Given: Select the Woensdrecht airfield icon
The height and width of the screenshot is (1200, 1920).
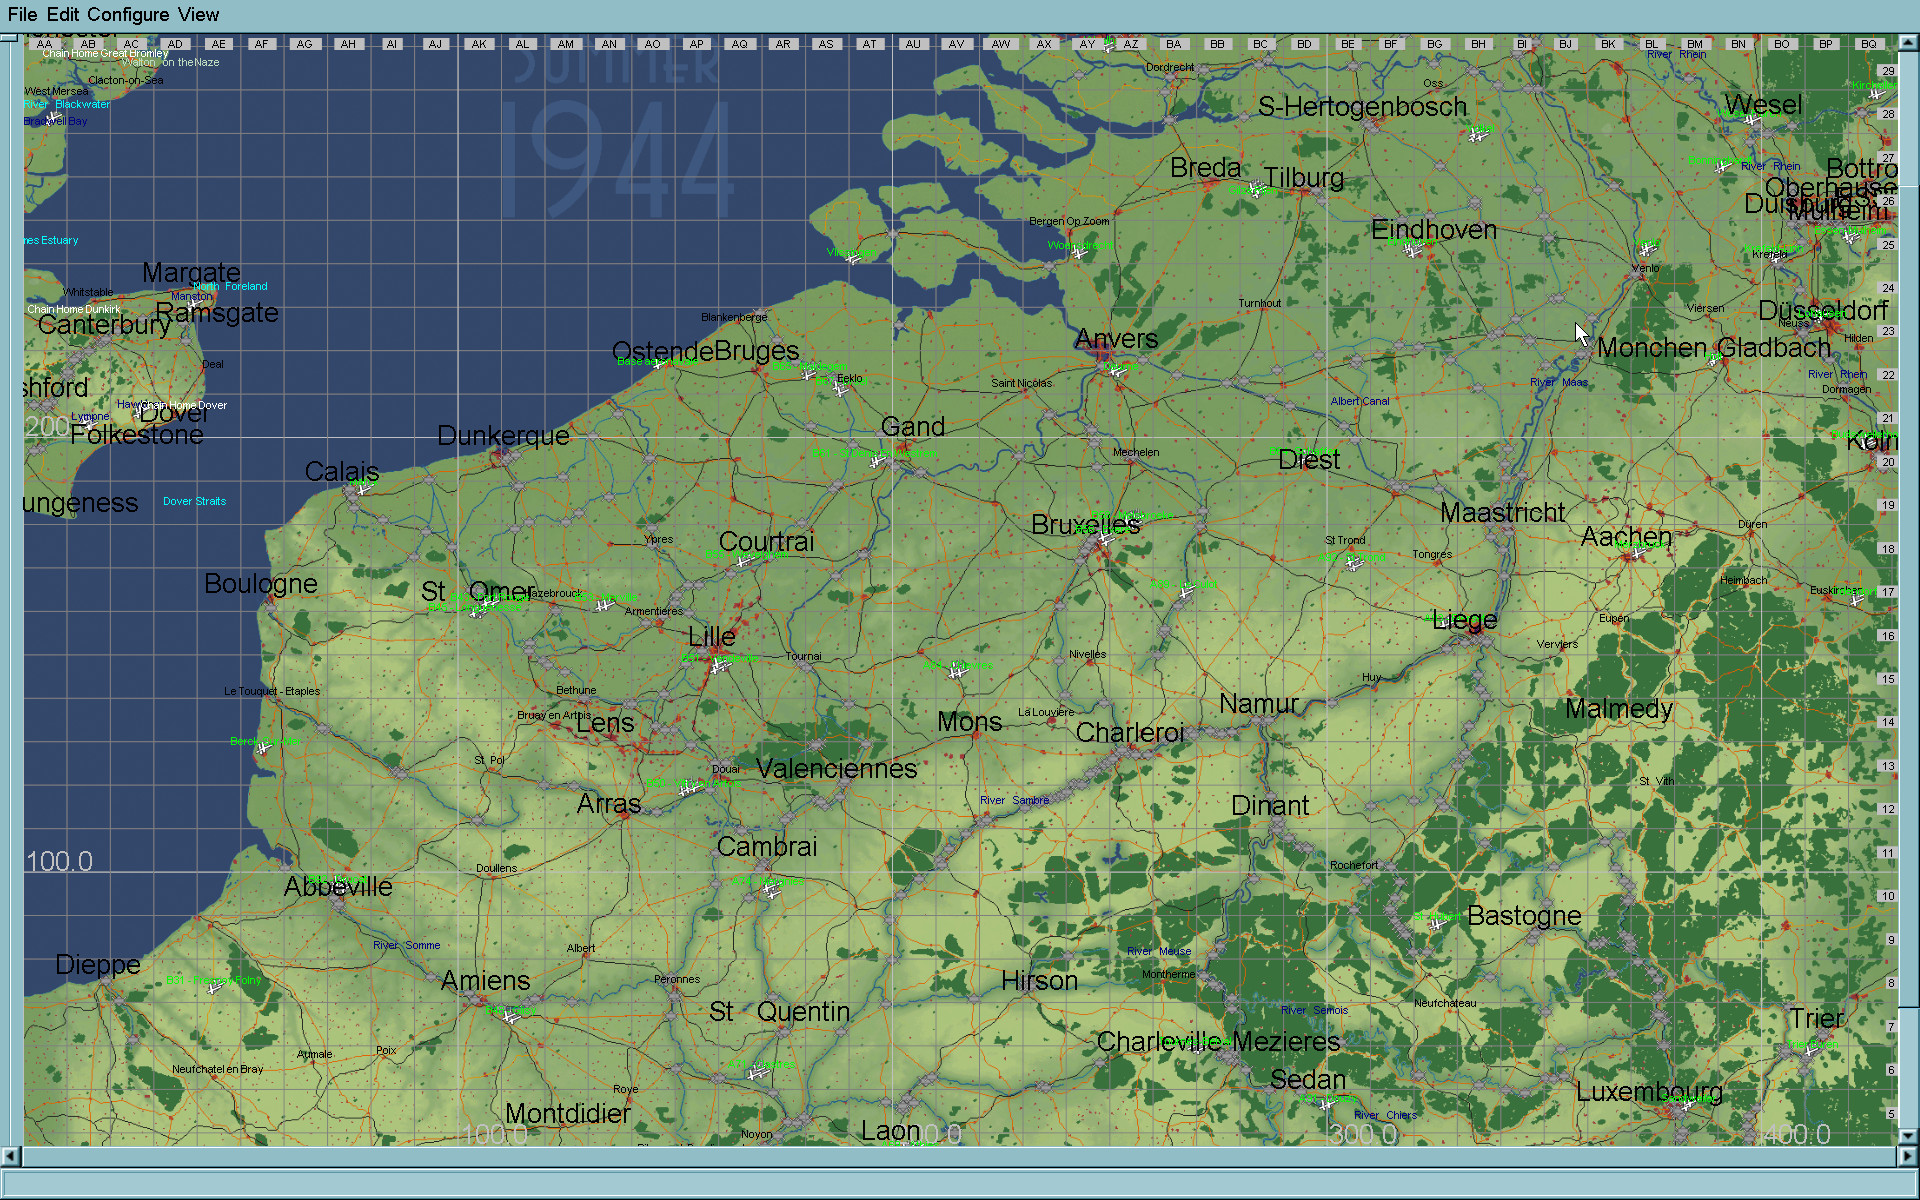Looking at the screenshot, I should tap(1079, 253).
